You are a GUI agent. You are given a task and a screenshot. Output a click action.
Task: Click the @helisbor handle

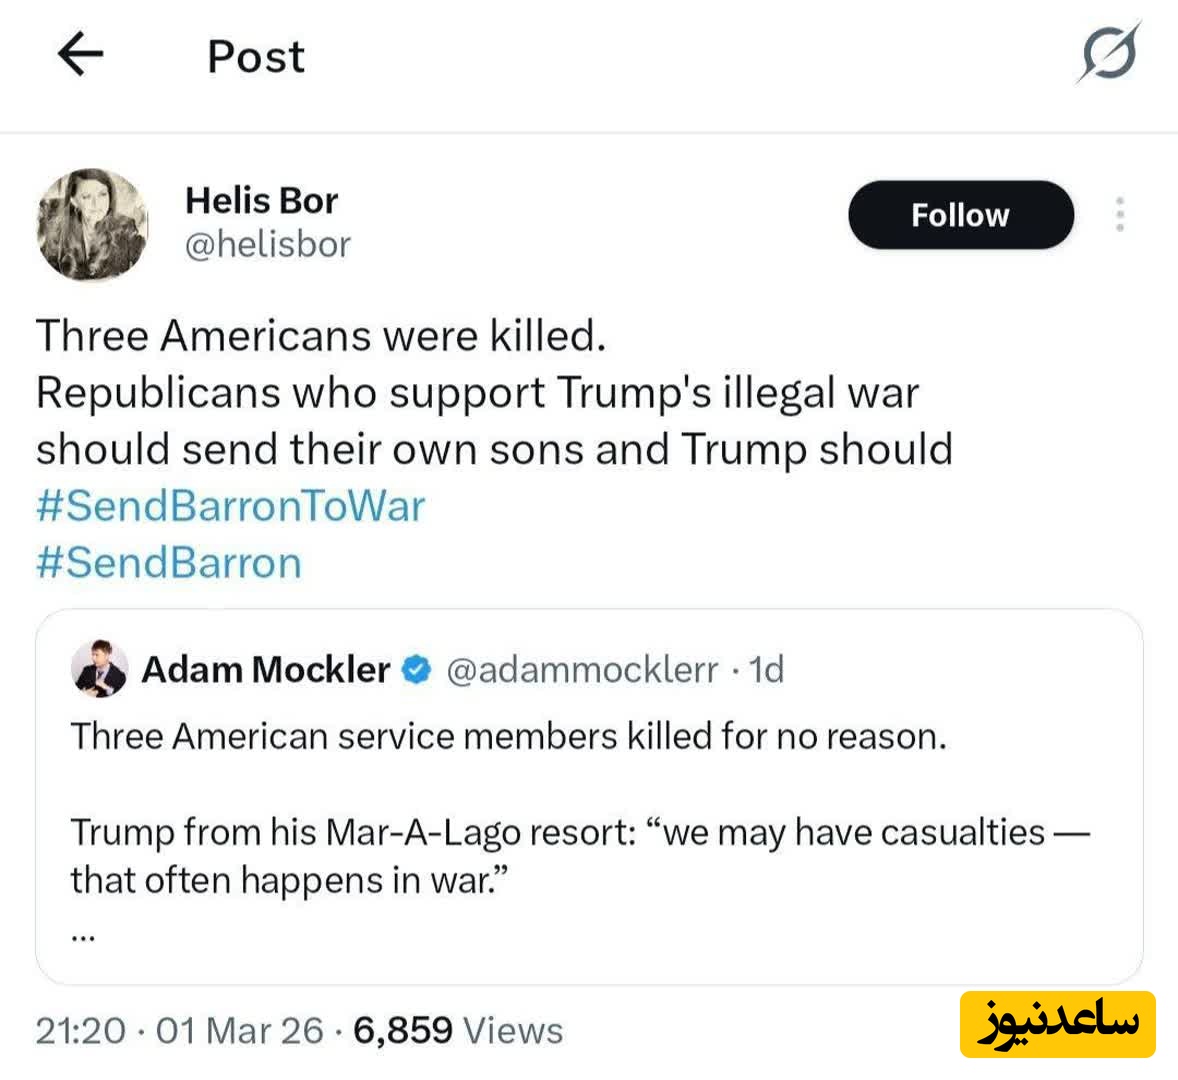268,245
